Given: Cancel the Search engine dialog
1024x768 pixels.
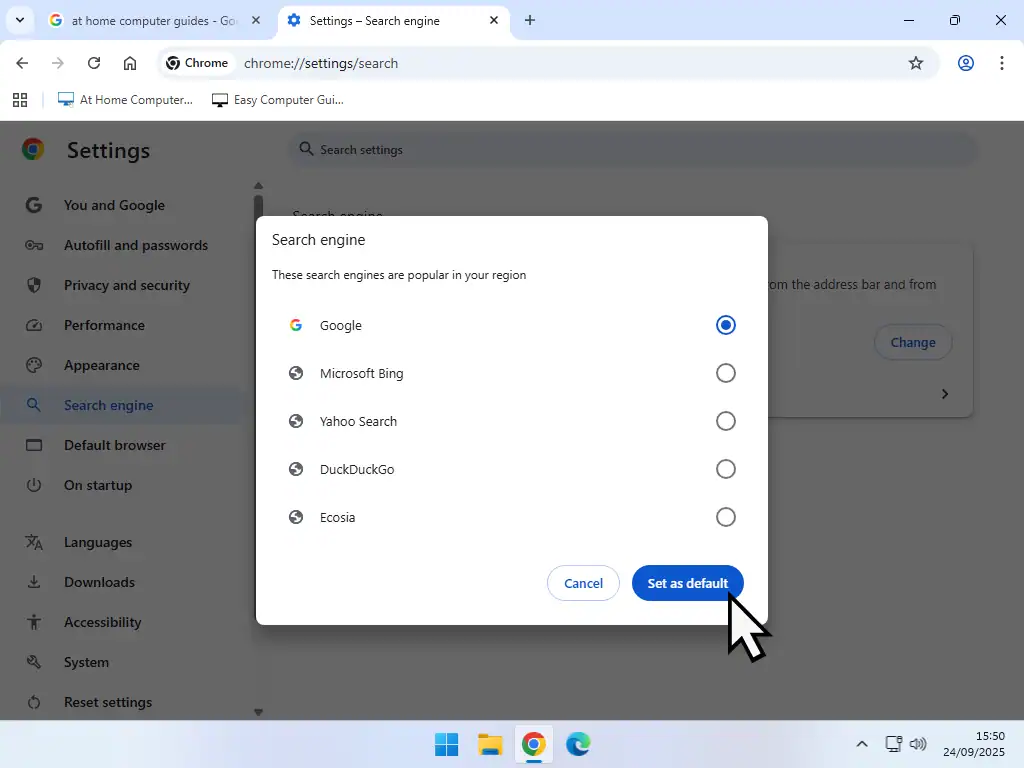Looking at the screenshot, I should (x=583, y=583).
